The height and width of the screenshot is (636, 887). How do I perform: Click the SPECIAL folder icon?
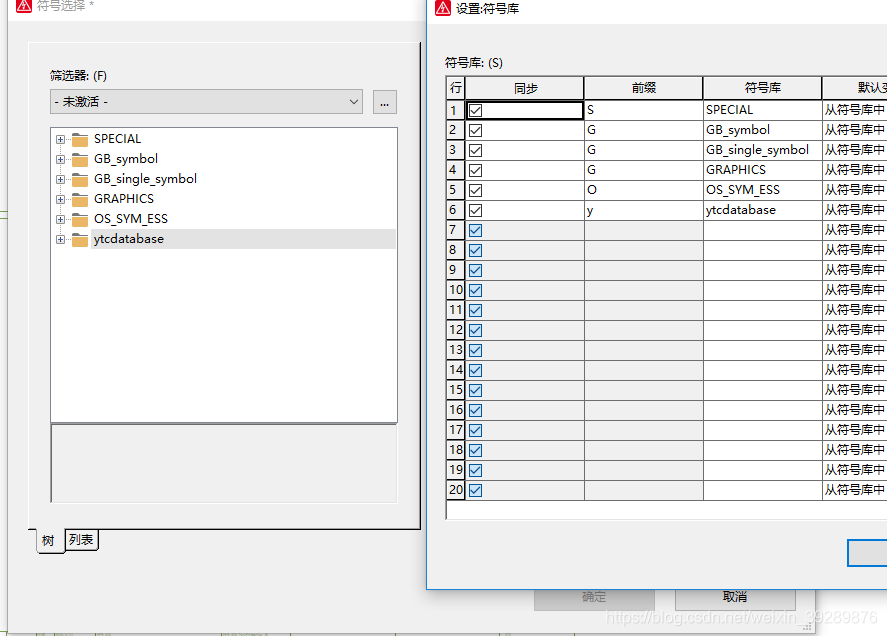point(80,139)
